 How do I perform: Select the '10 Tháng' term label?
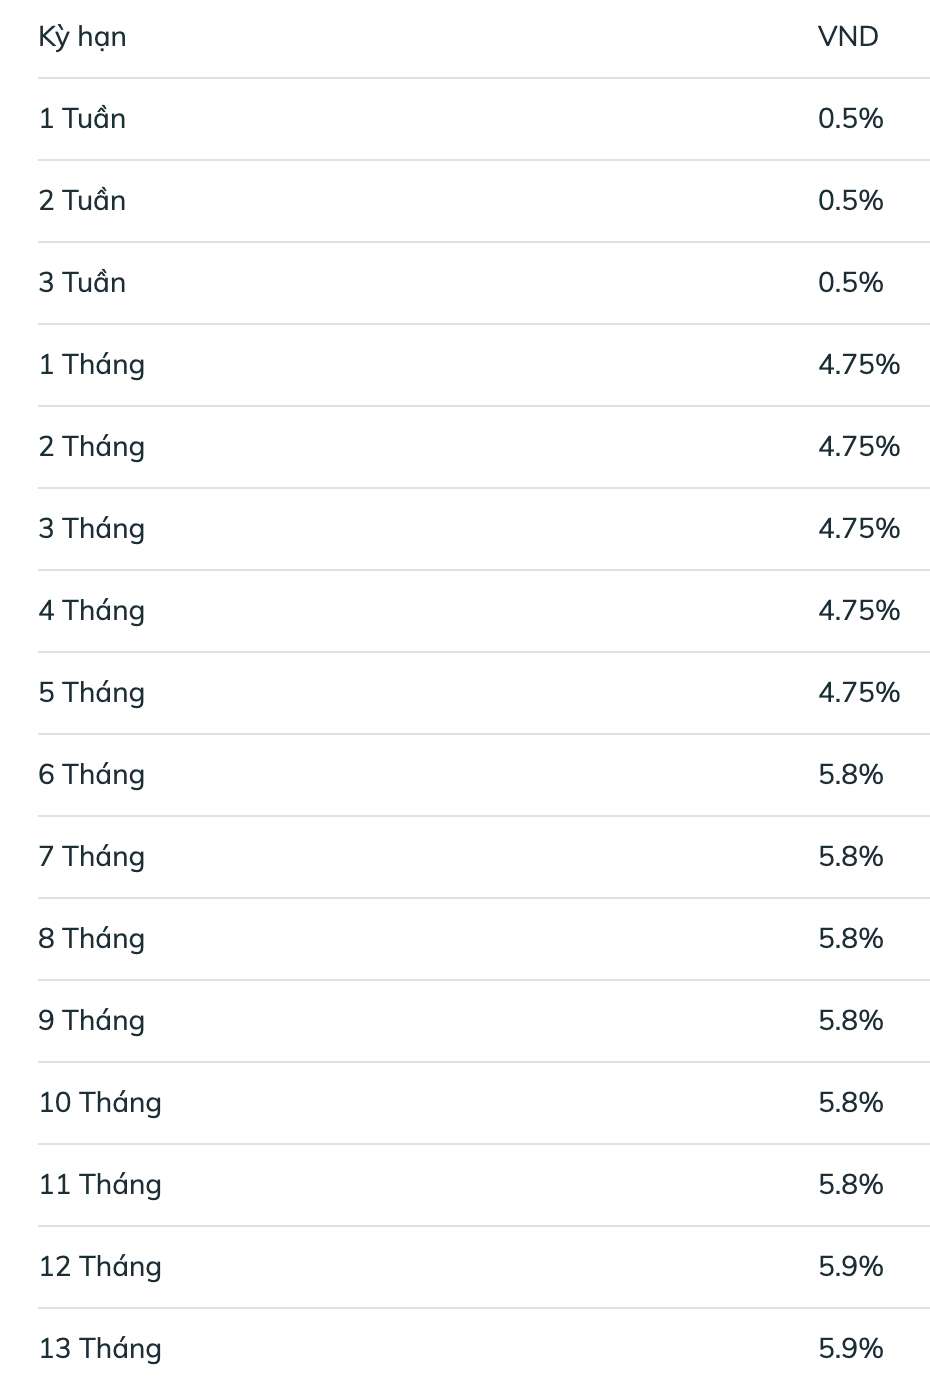pos(100,1103)
